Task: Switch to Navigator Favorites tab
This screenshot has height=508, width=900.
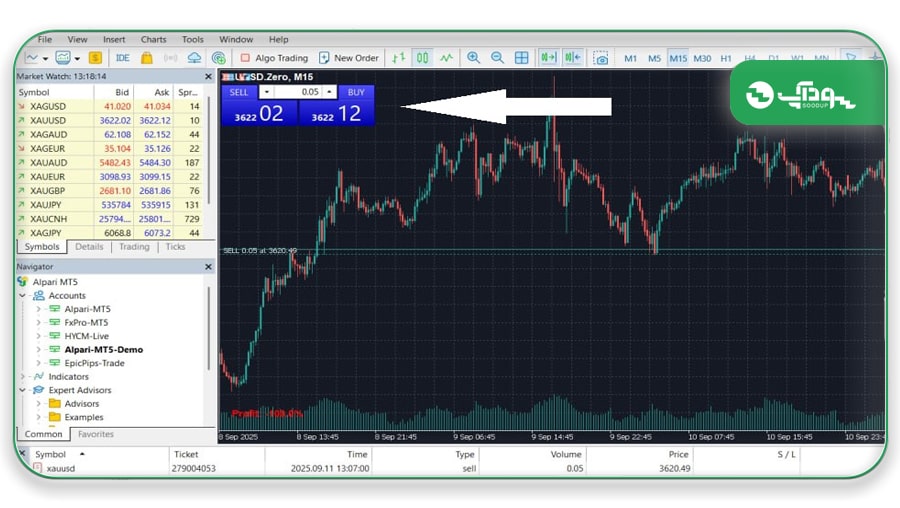Action: (95, 434)
